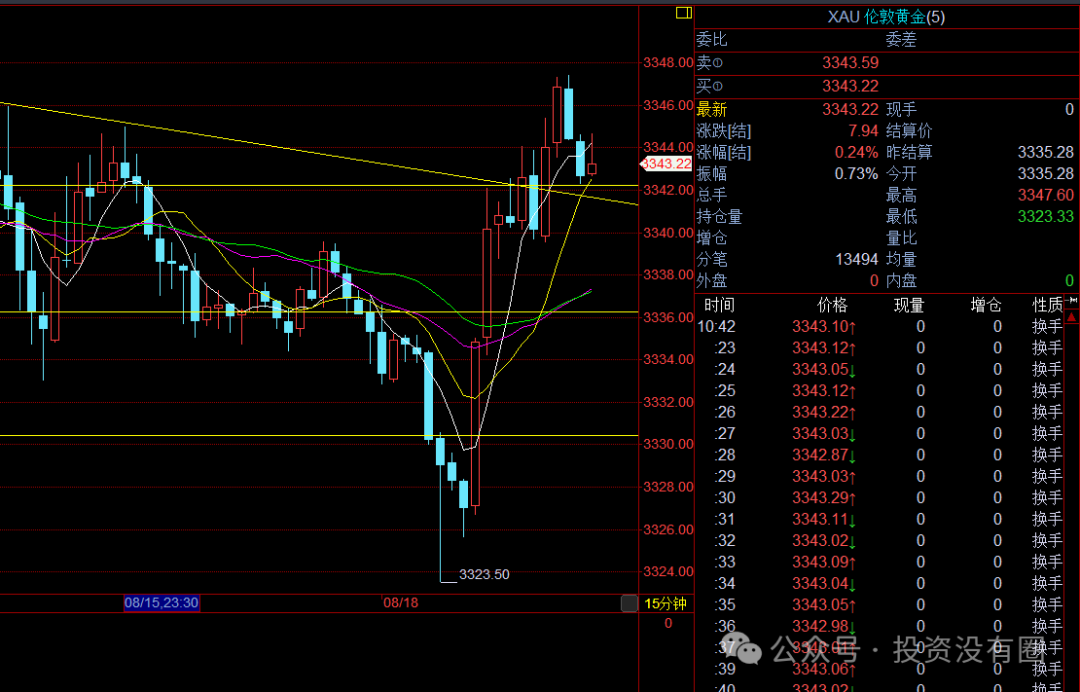Screen dimensions: 1080x692
Task: Click the 08/18 date label on time axis
Action: coord(401,602)
